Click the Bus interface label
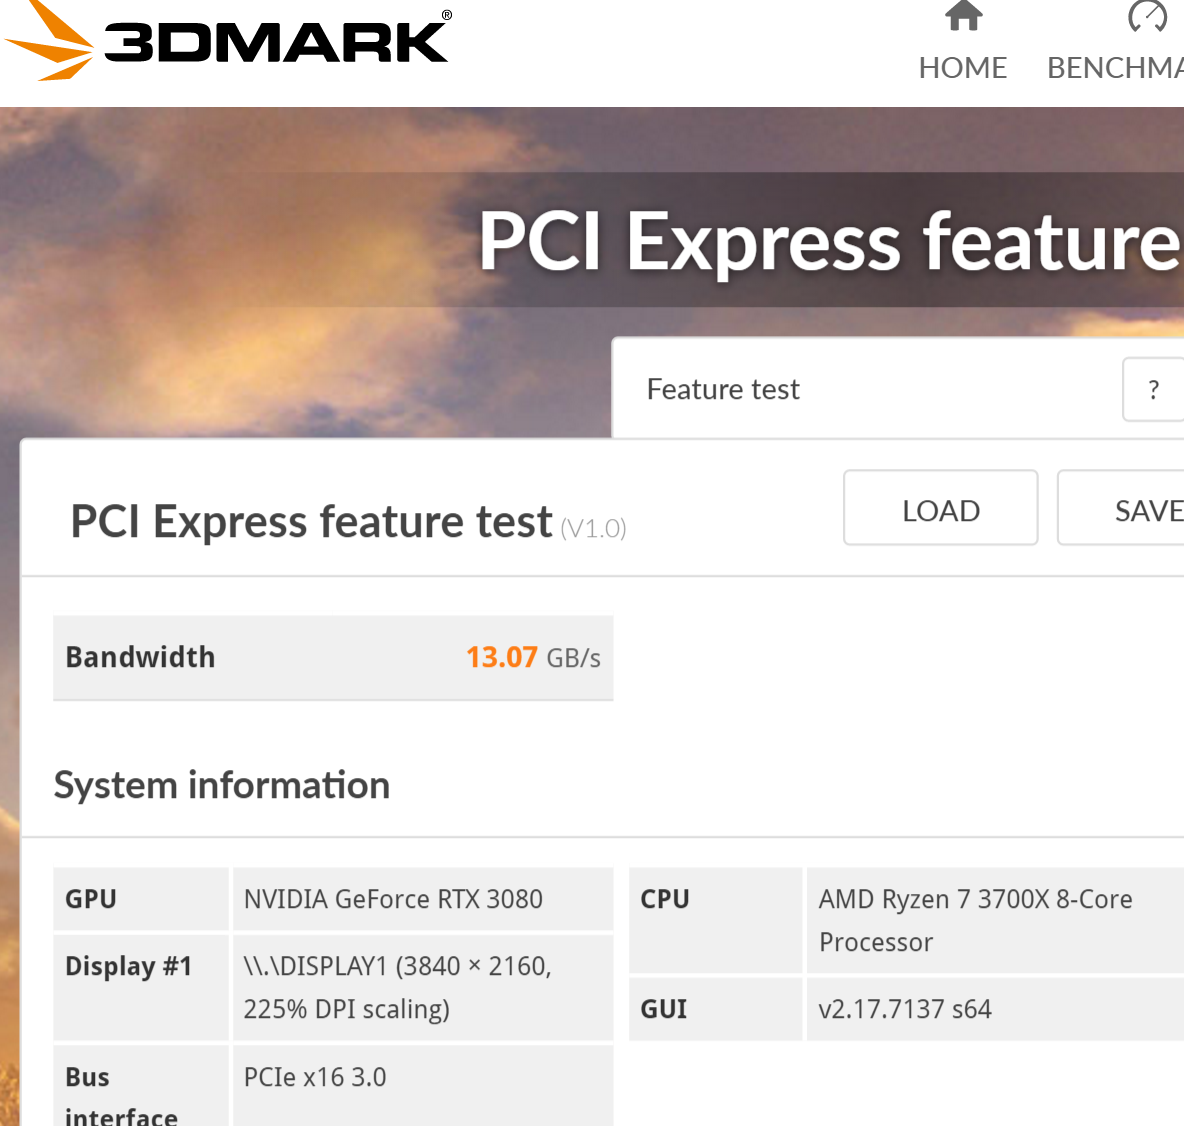Screen dimensions: 1184x1126 [x=122, y=1097]
